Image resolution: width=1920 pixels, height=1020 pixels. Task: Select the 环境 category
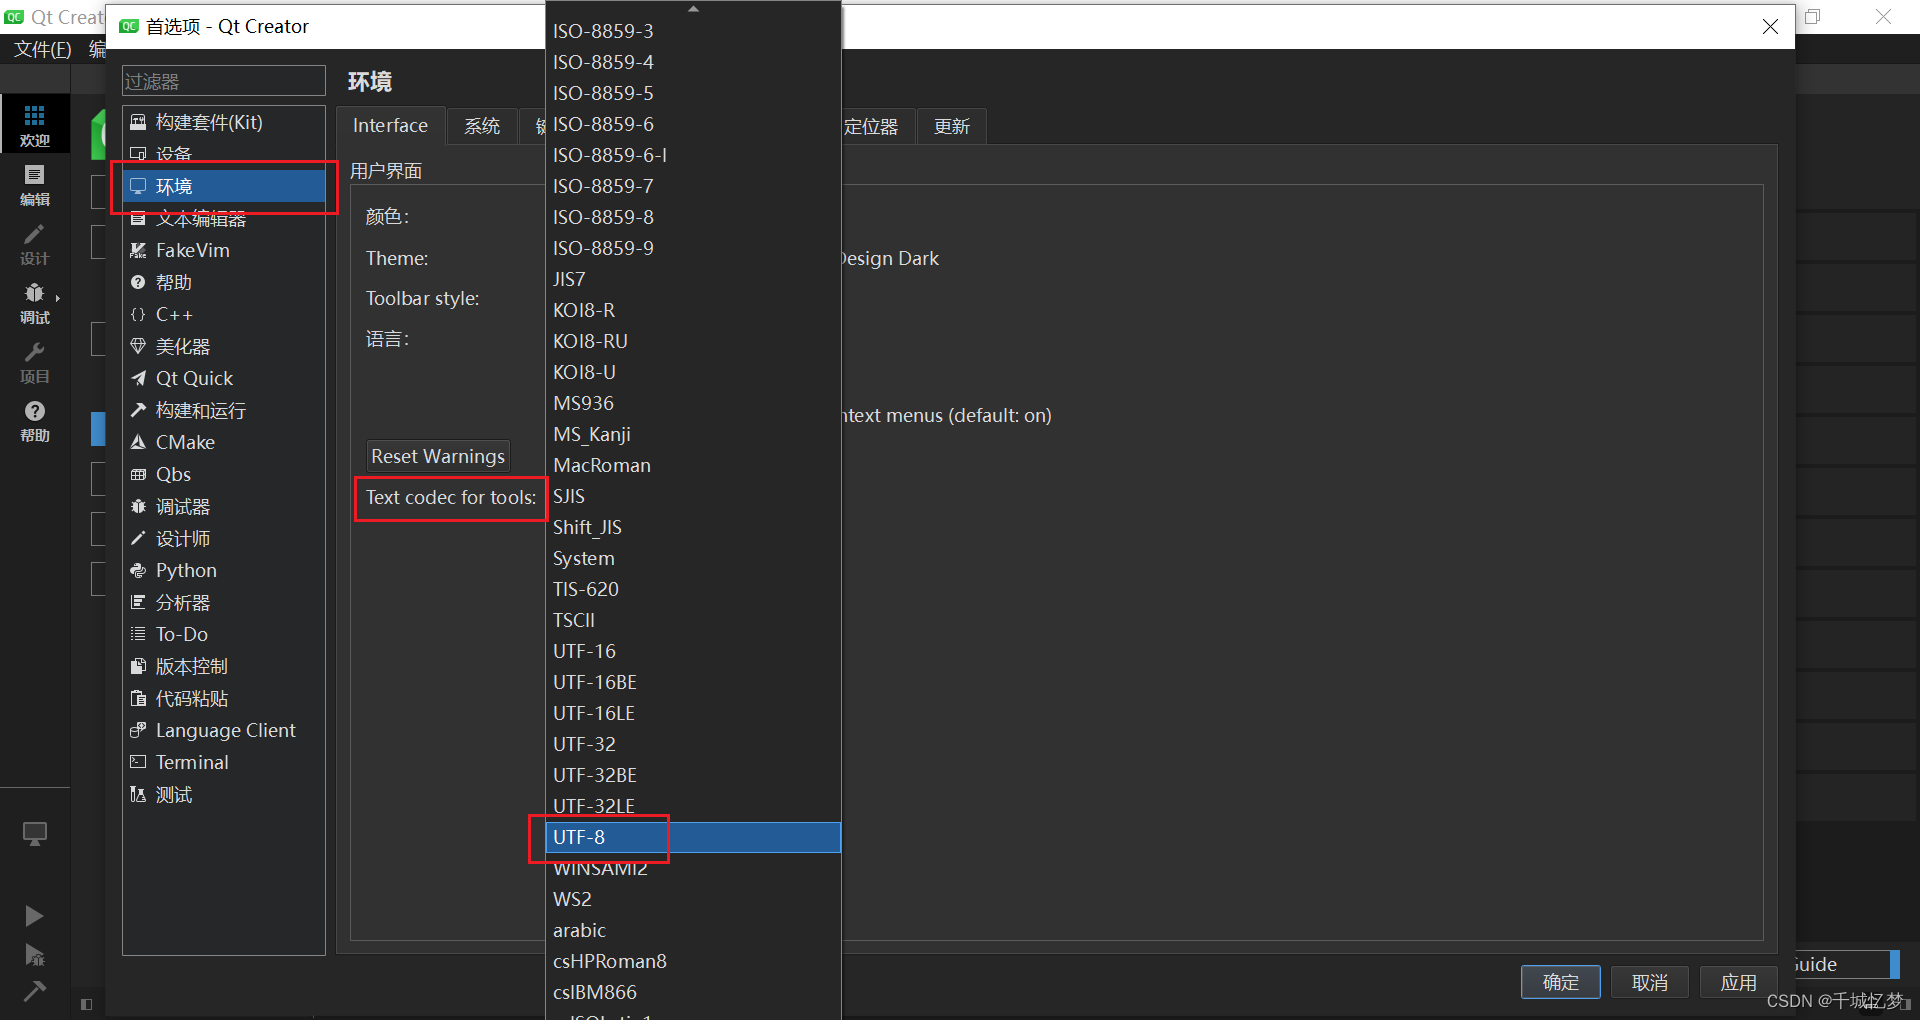pos(224,186)
